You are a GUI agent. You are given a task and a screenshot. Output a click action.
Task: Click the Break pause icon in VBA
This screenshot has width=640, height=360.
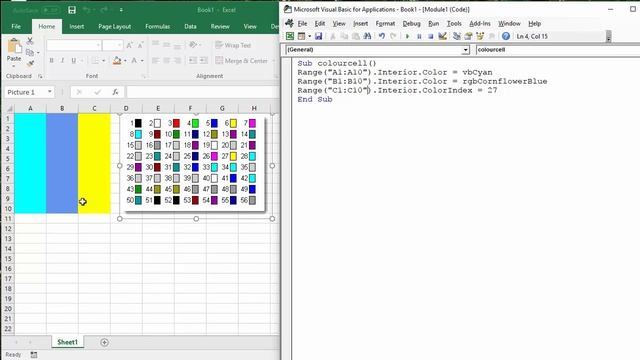coord(419,36)
